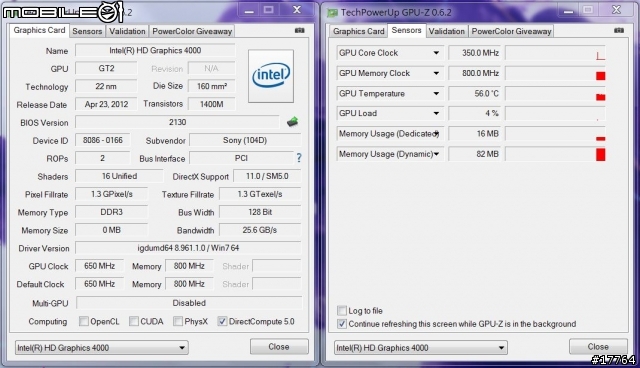Click GPU-Z app icon in right title bar

click(332, 13)
